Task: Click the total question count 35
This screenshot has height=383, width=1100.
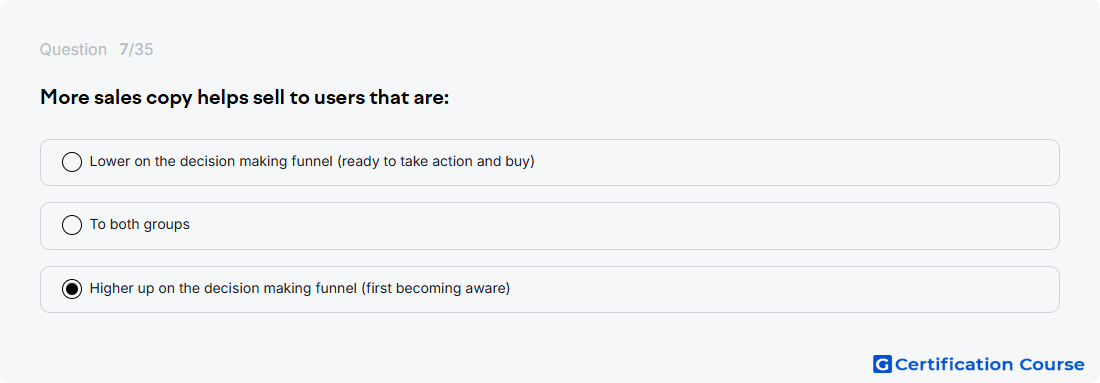Action: point(144,50)
